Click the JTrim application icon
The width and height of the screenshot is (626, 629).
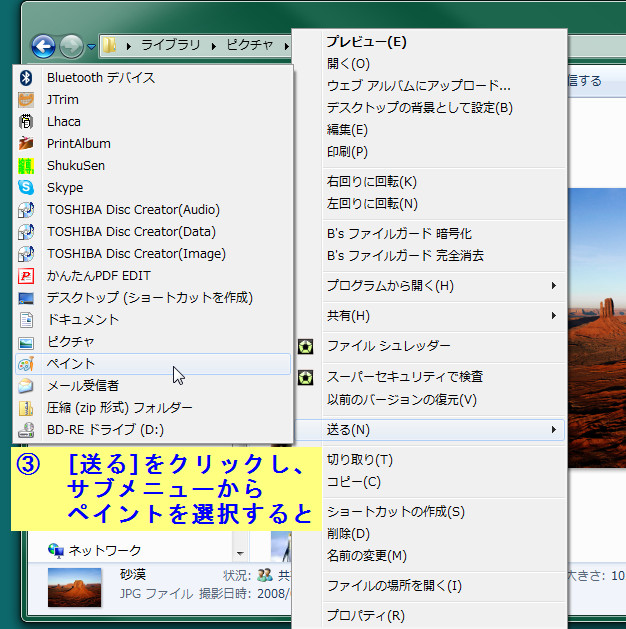27,100
